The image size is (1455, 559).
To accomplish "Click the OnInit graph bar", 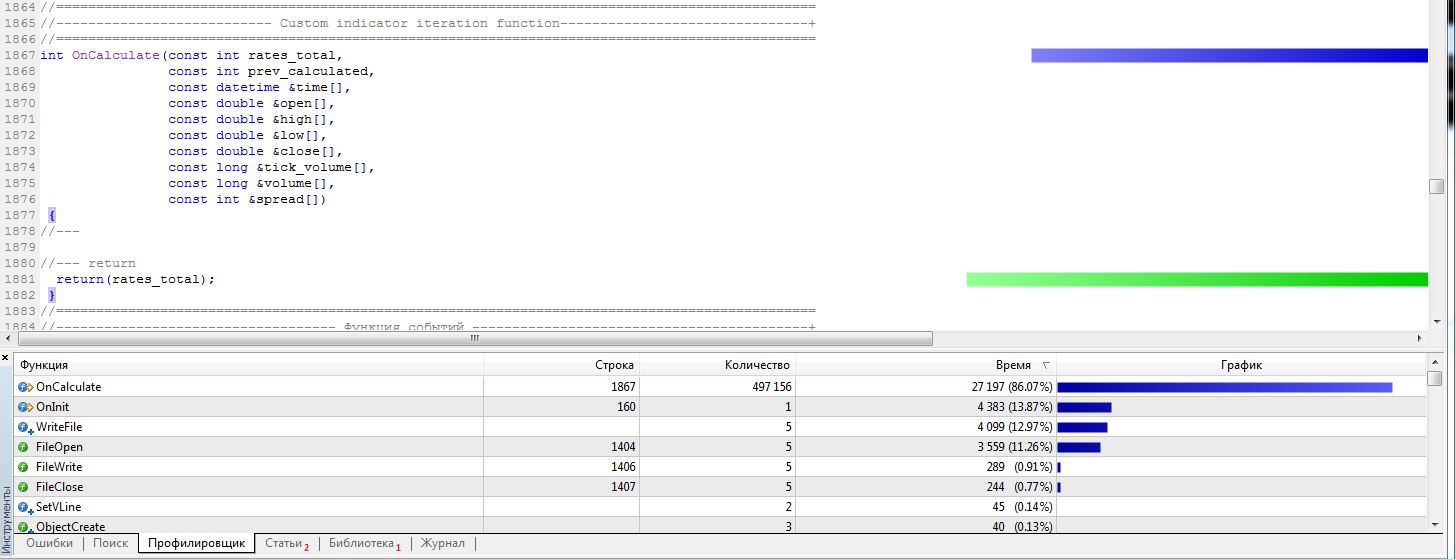I will (1085, 407).
